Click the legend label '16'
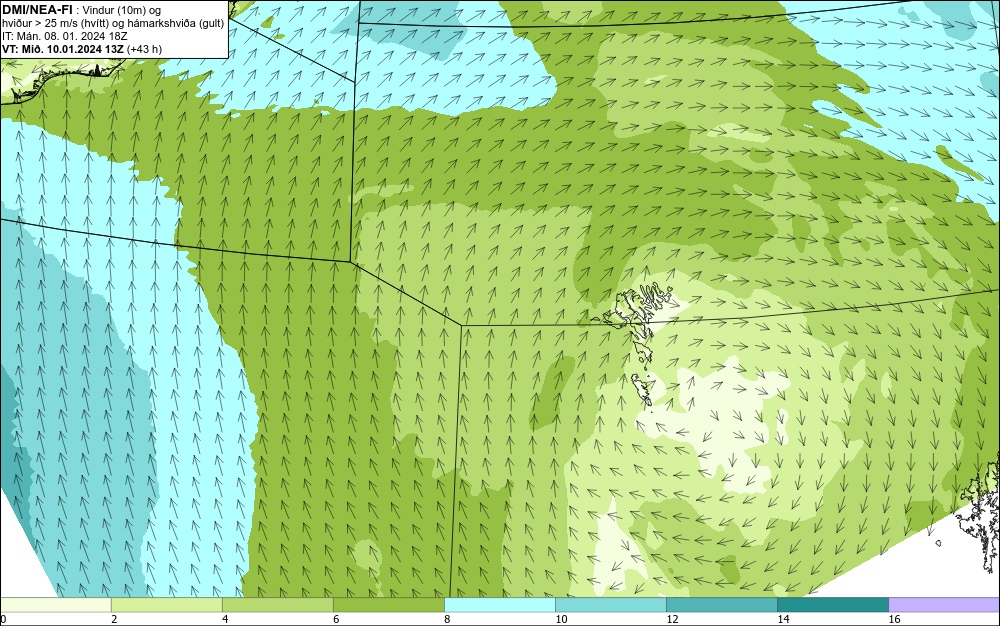 (894, 619)
